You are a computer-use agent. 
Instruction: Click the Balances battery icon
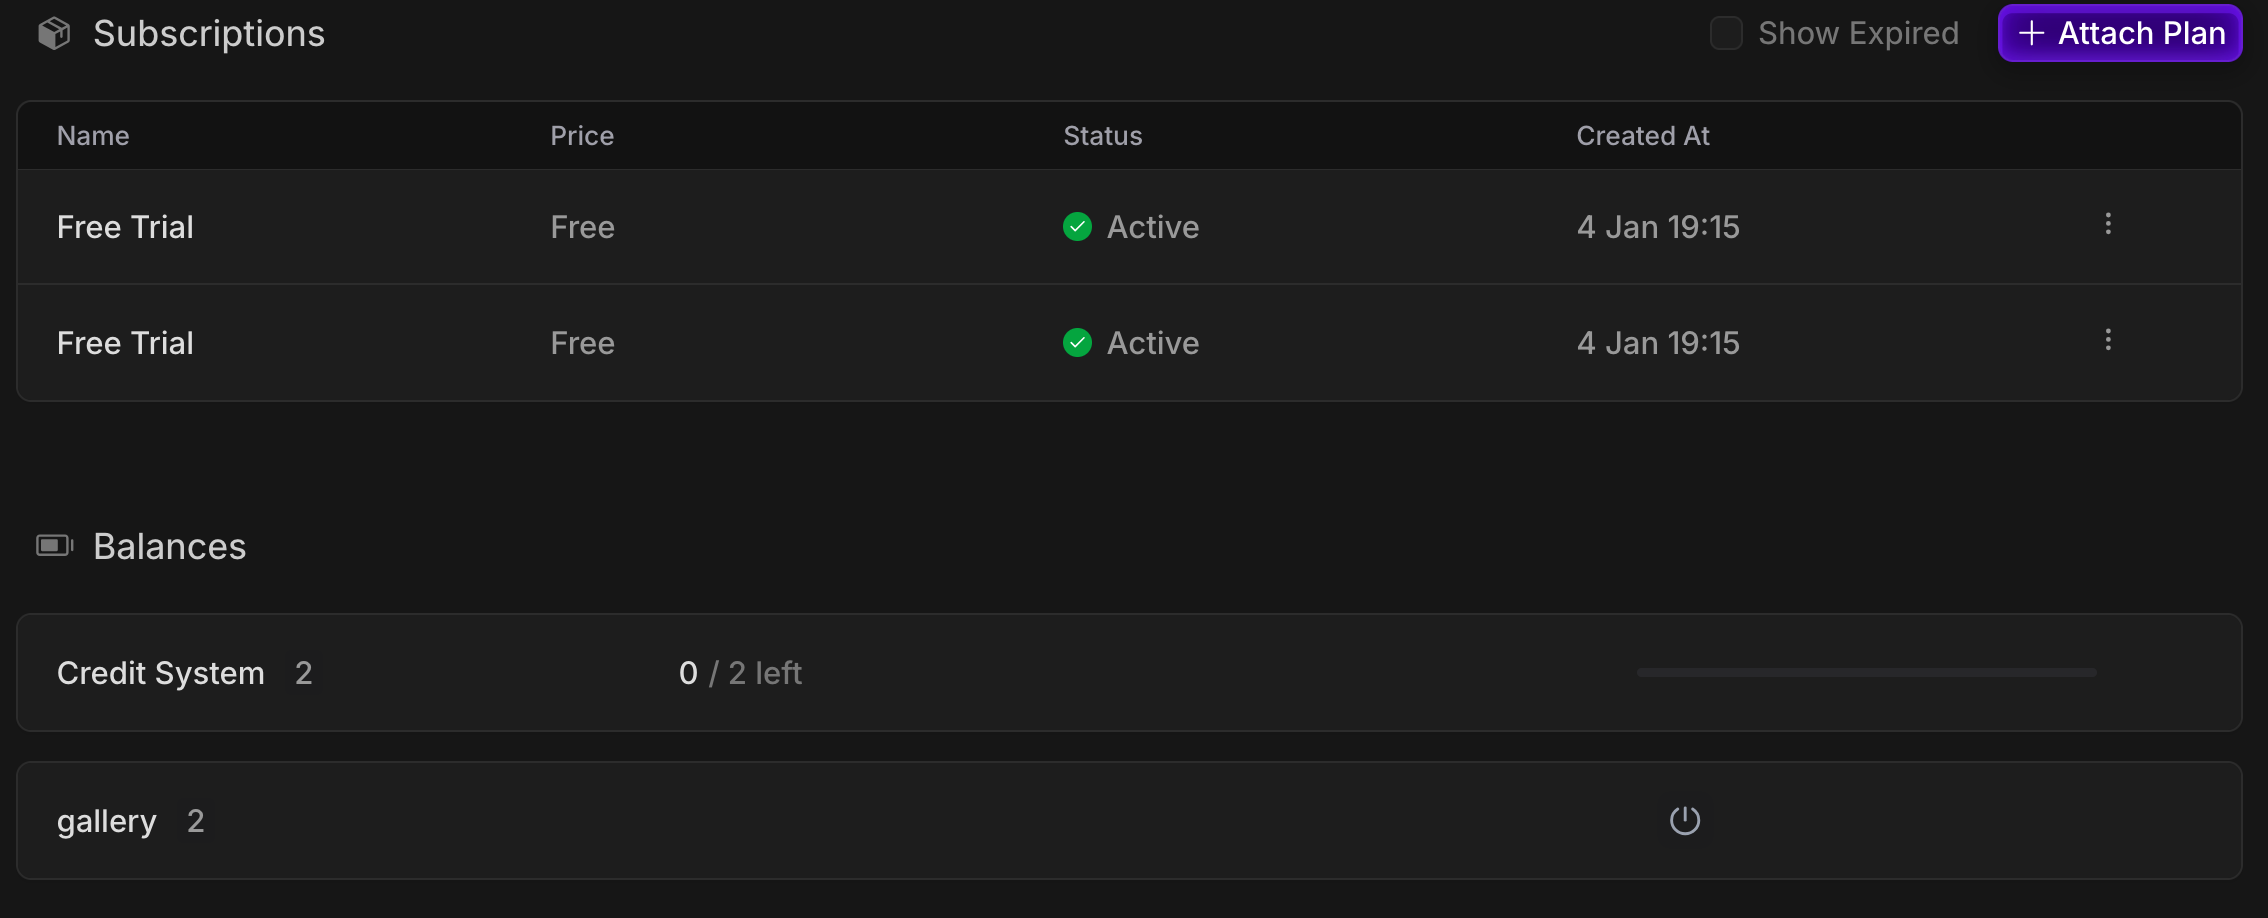55,545
